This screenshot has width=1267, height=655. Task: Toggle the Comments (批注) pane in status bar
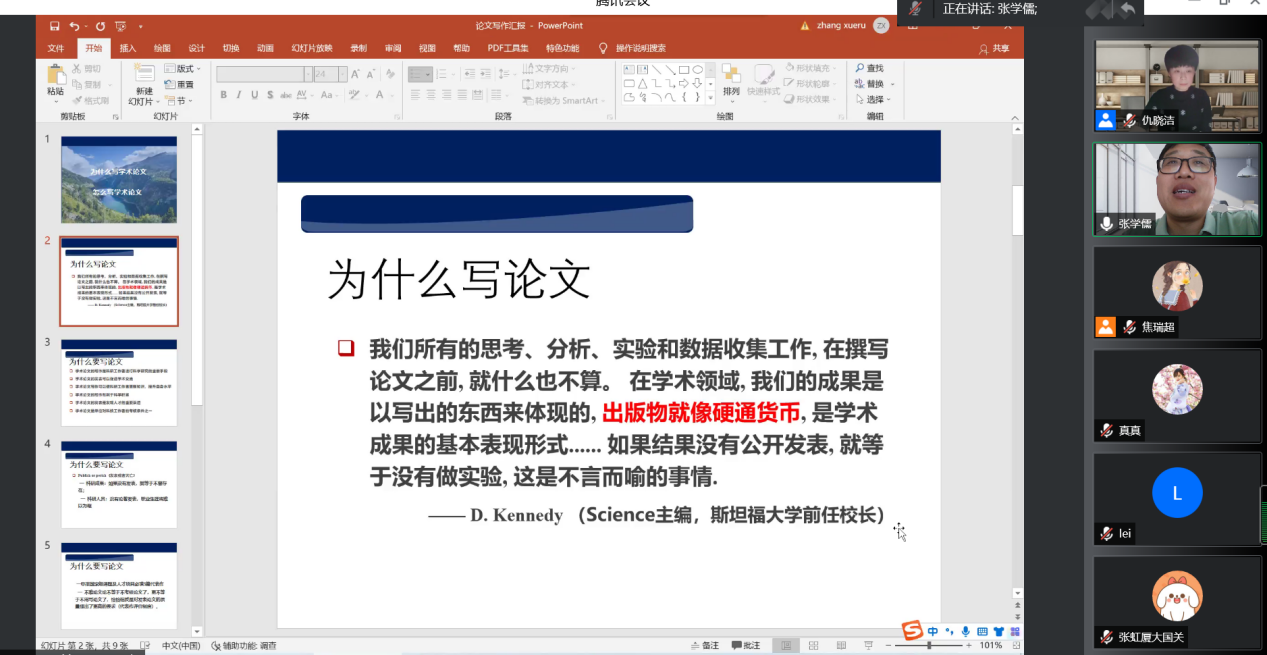click(x=745, y=646)
